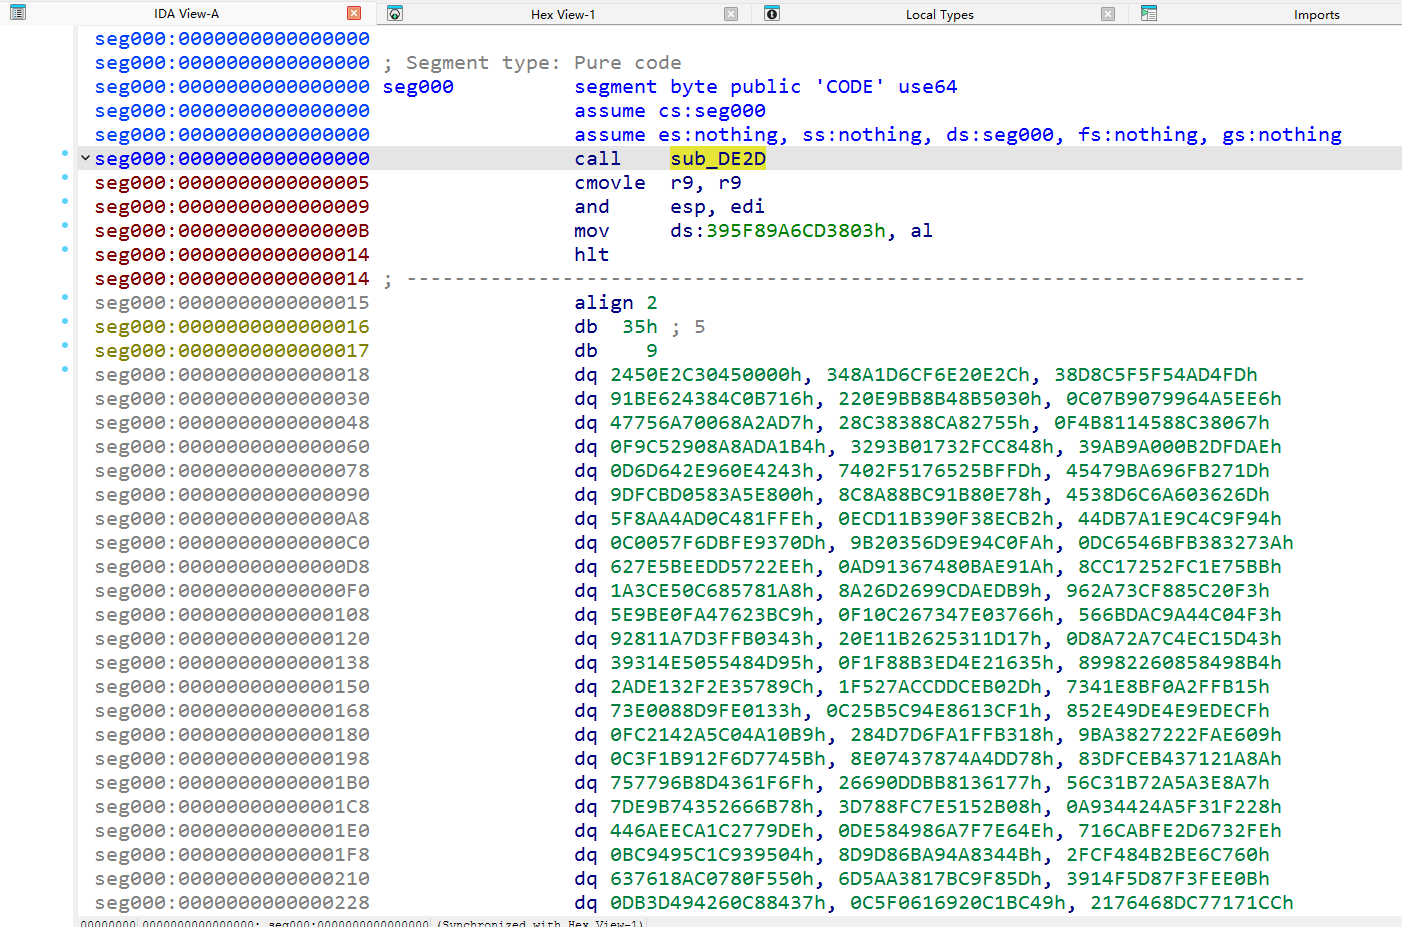Screen dimensions: 1402x927
Task: Click the value 3293B01732FCC848h
Action: tap(952, 446)
